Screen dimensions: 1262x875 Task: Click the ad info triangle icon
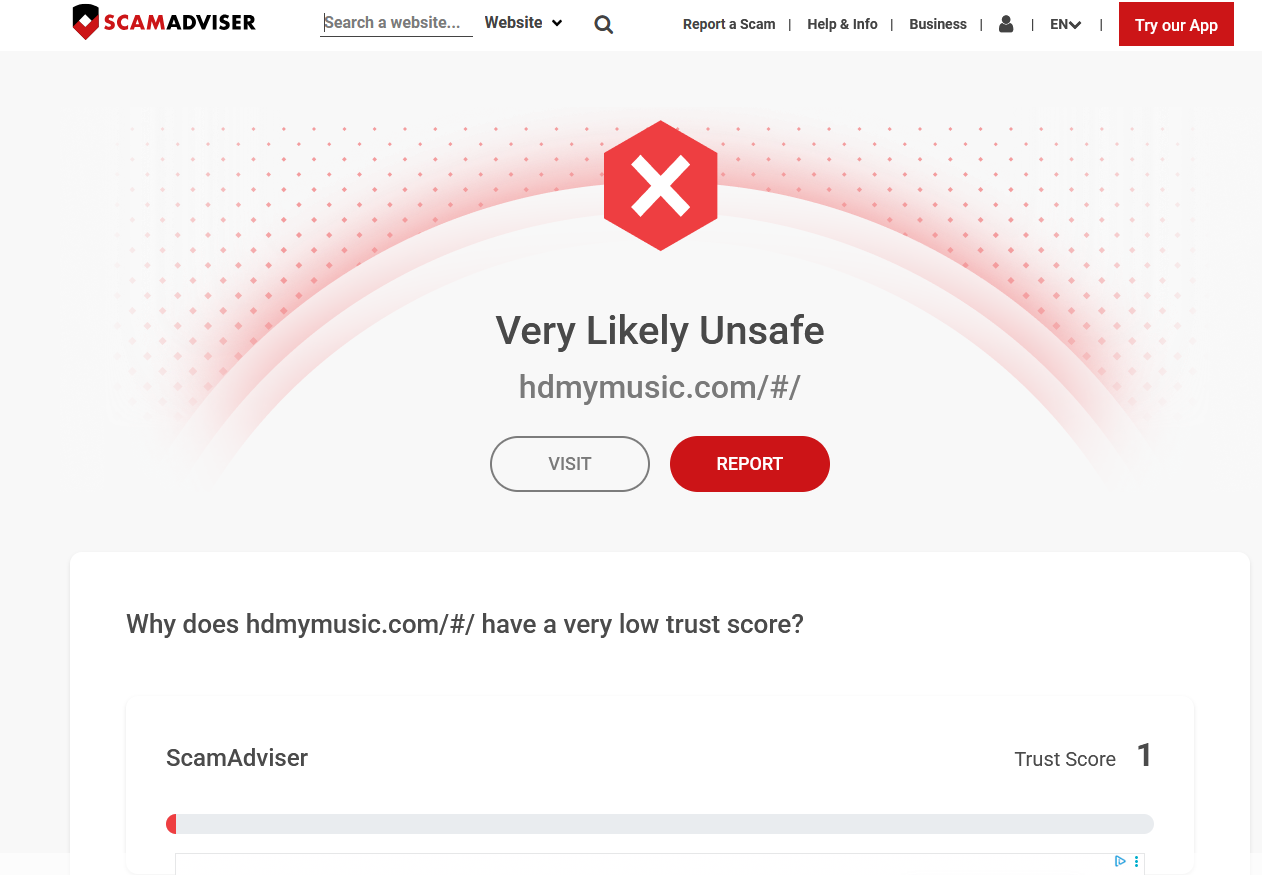pos(1120,861)
